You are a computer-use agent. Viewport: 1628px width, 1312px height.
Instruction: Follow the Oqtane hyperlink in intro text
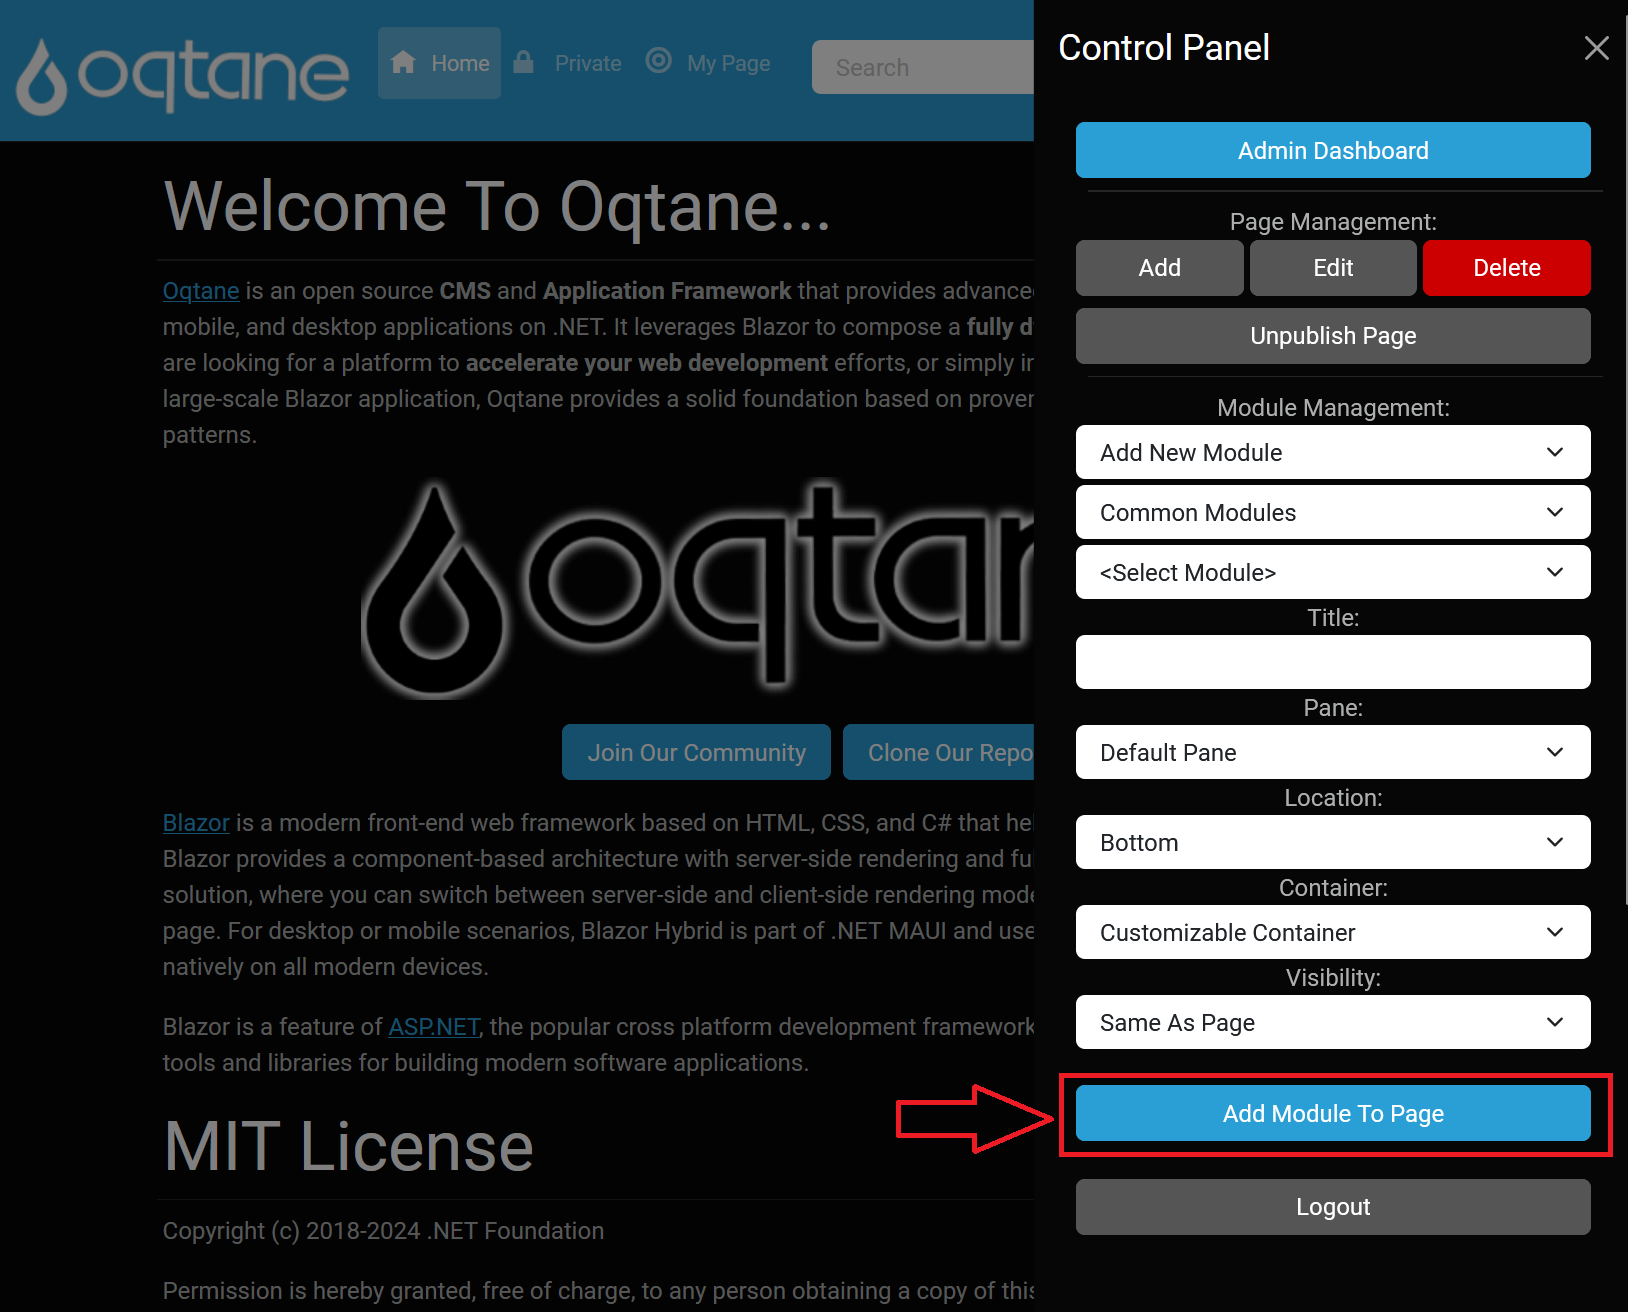(x=201, y=291)
